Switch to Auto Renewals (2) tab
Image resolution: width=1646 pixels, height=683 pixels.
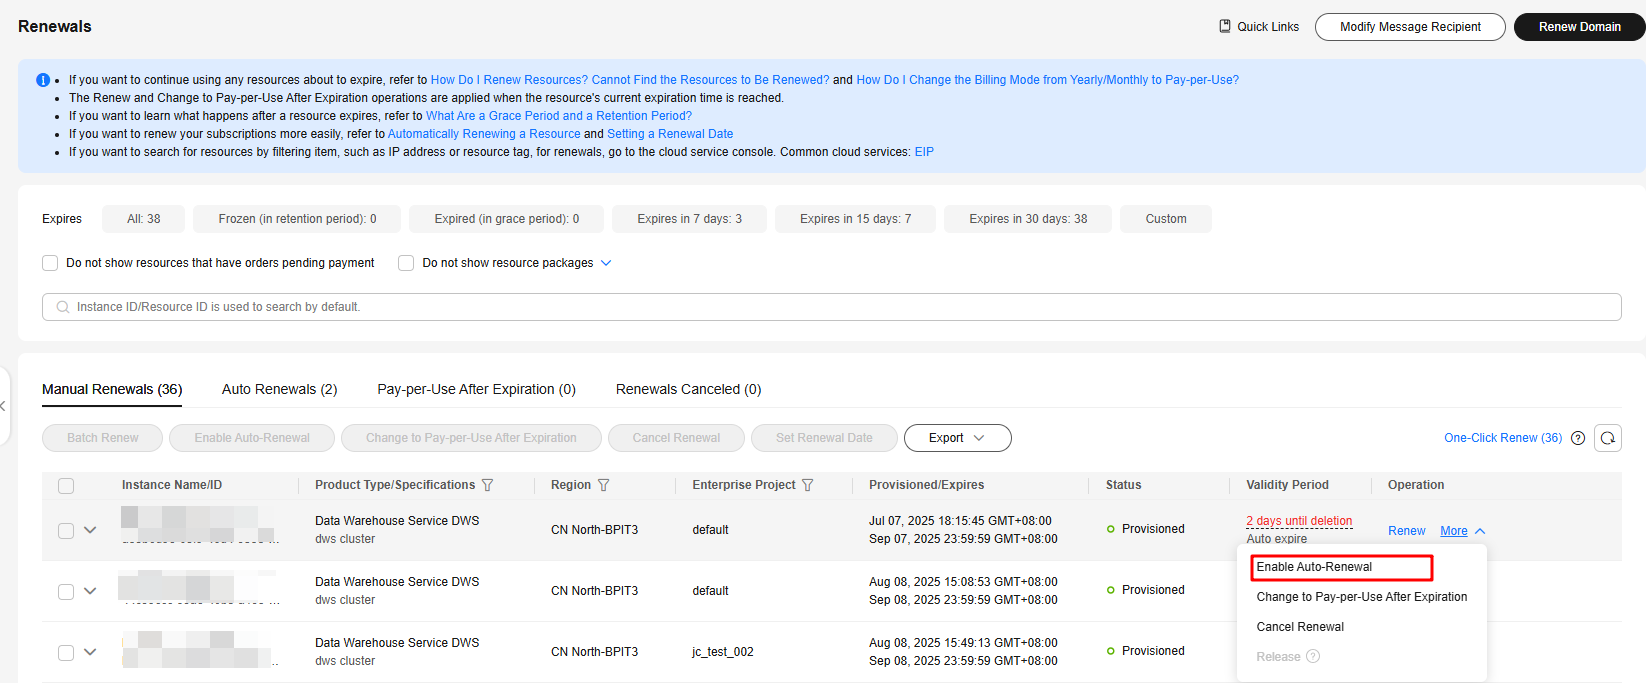tap(280, 389)
